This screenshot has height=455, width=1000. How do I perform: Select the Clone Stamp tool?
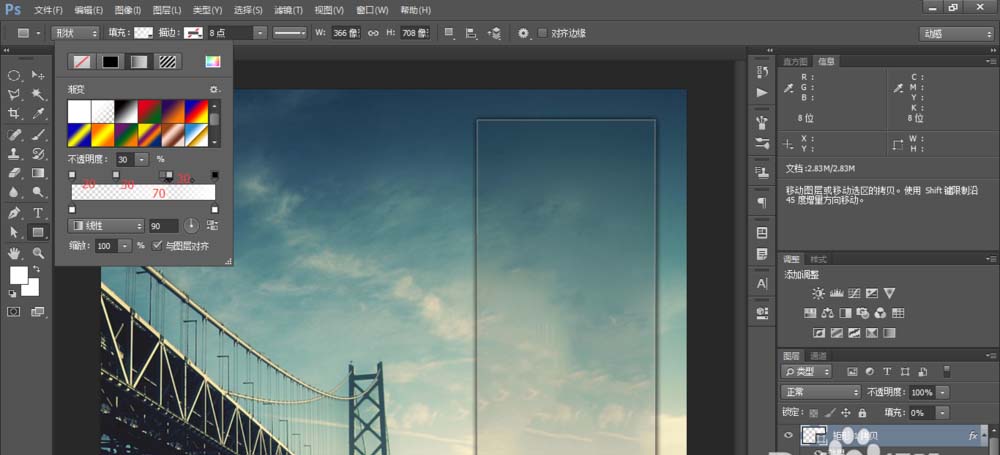[x=14, y=154]
